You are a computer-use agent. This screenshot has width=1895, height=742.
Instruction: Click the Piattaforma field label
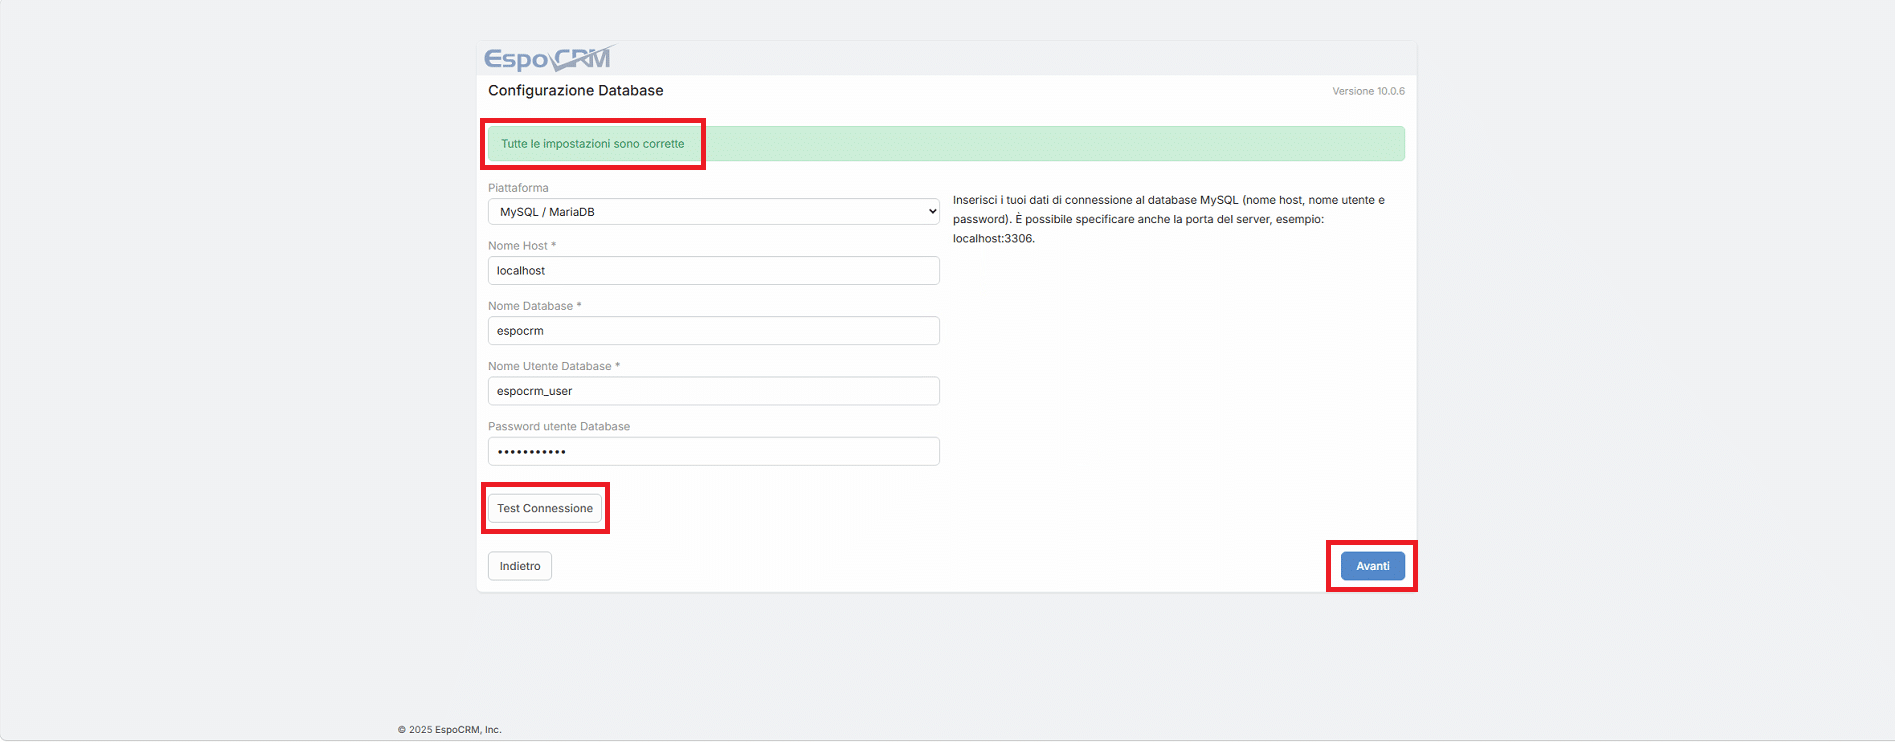click(518, 188)
